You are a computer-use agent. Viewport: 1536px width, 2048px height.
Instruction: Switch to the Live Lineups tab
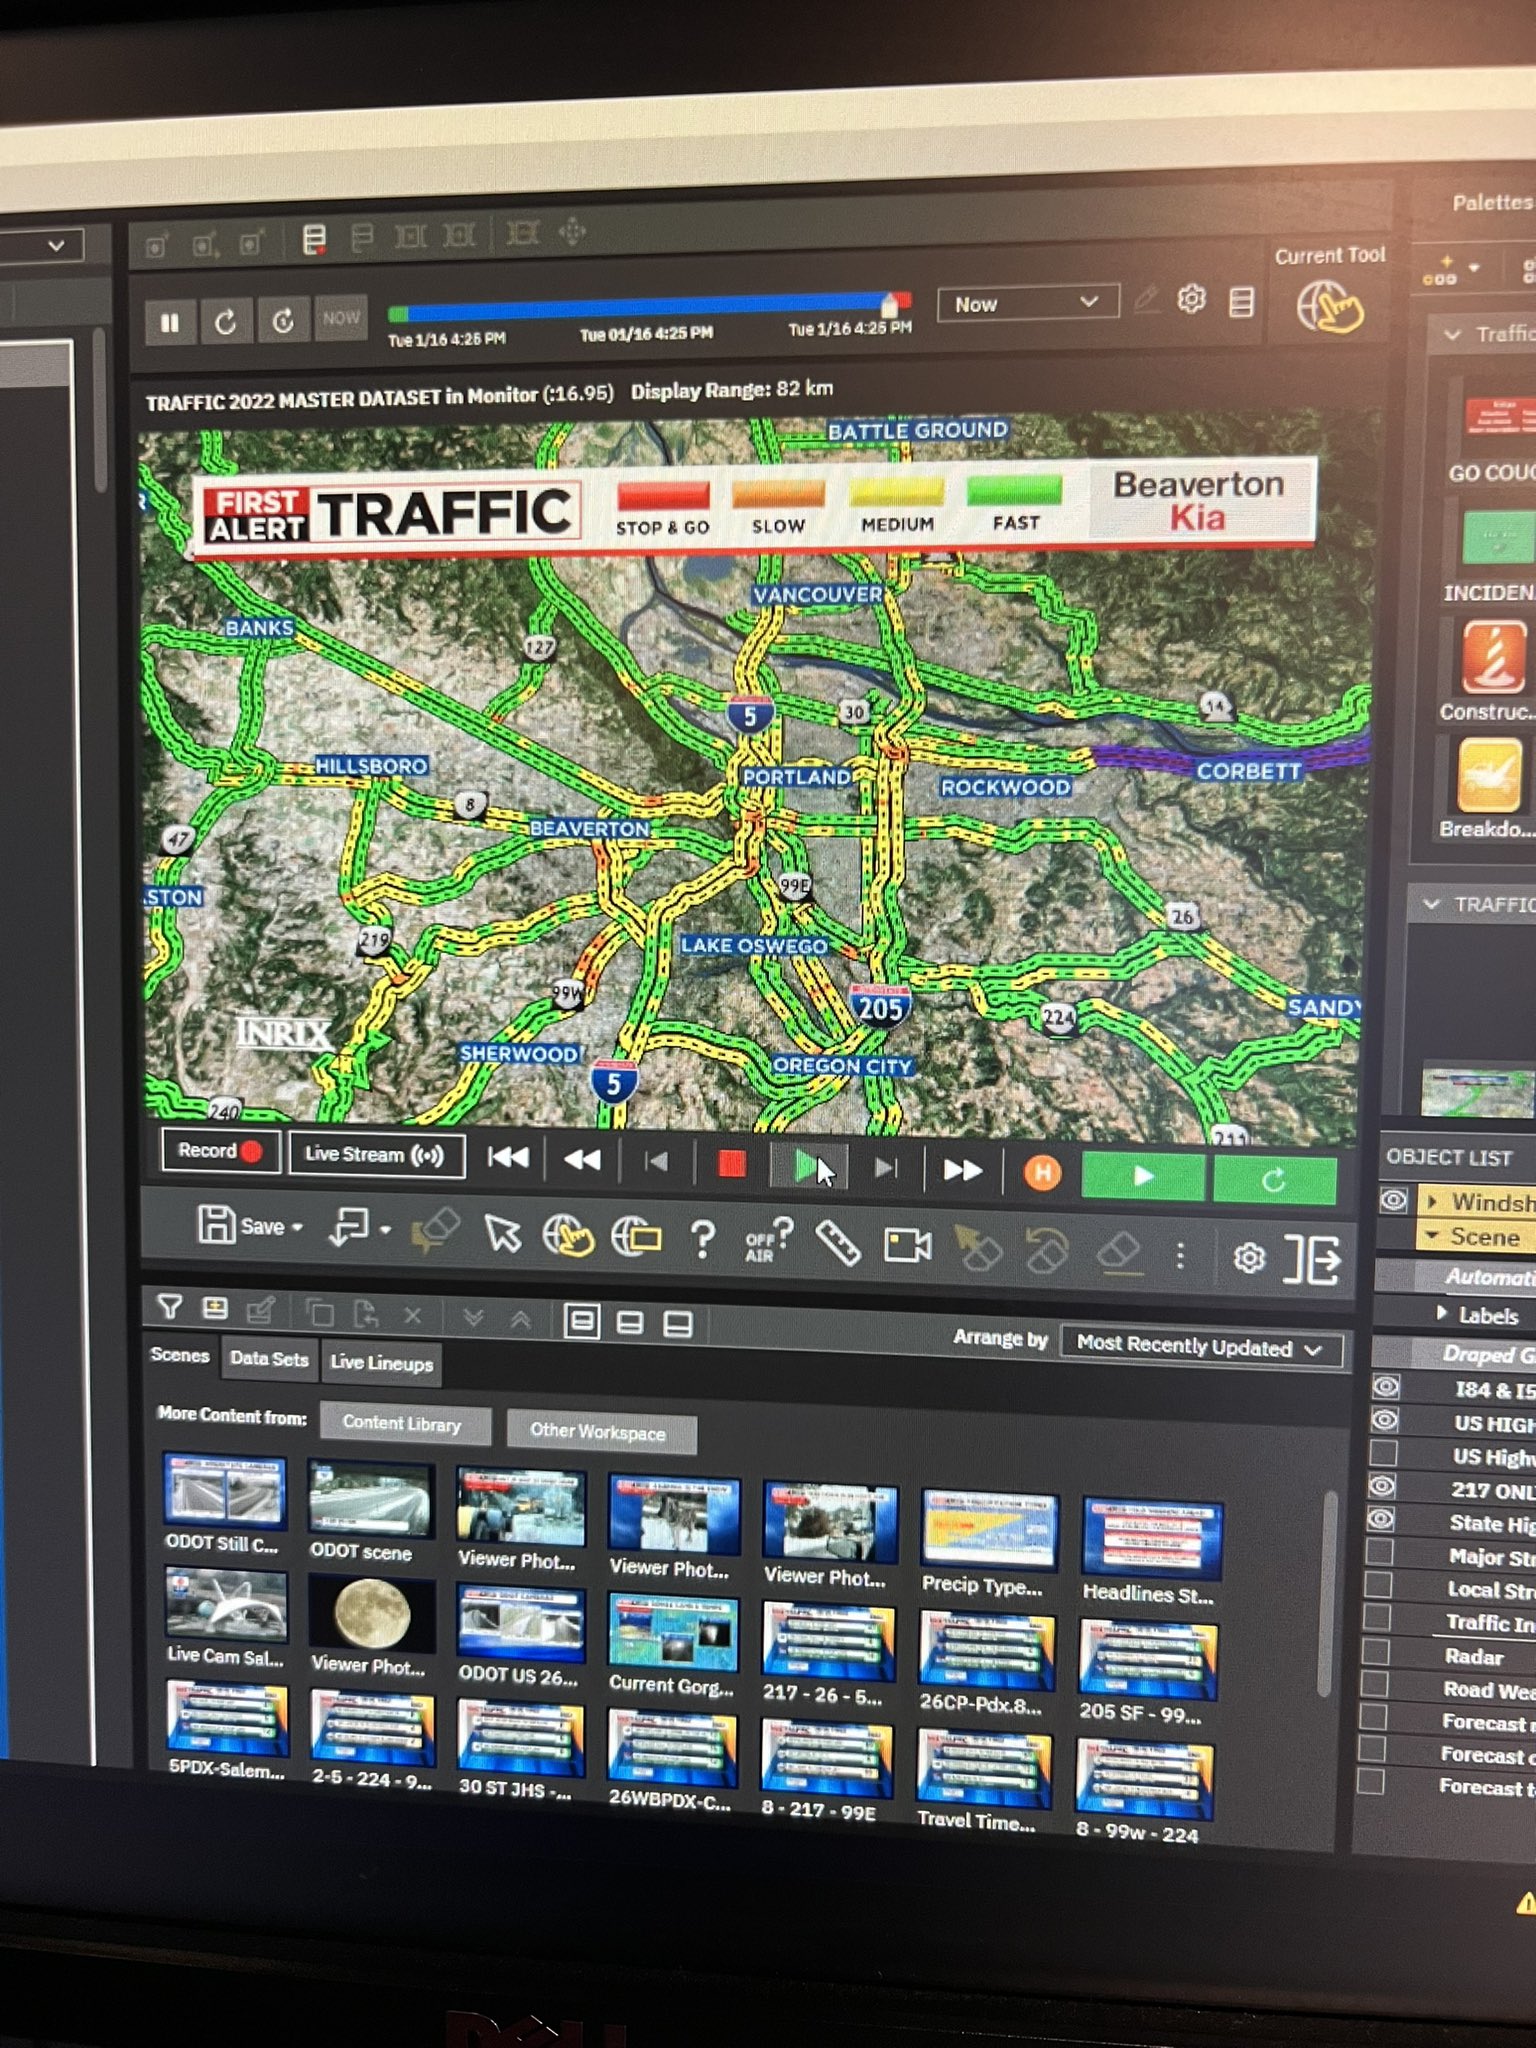click(x=382, y=1363)
